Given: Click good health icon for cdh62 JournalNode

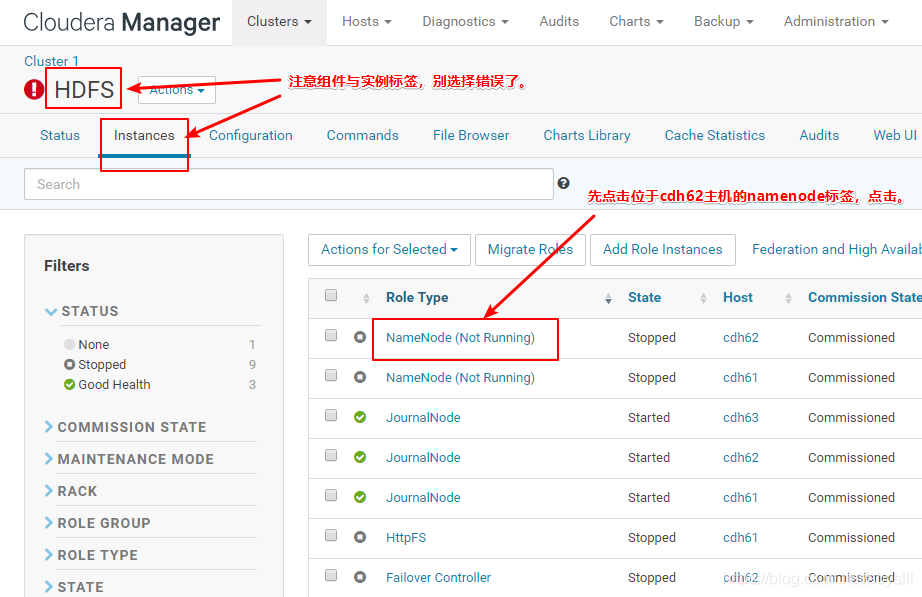Looking at the screenshot, I should (360, 457).
